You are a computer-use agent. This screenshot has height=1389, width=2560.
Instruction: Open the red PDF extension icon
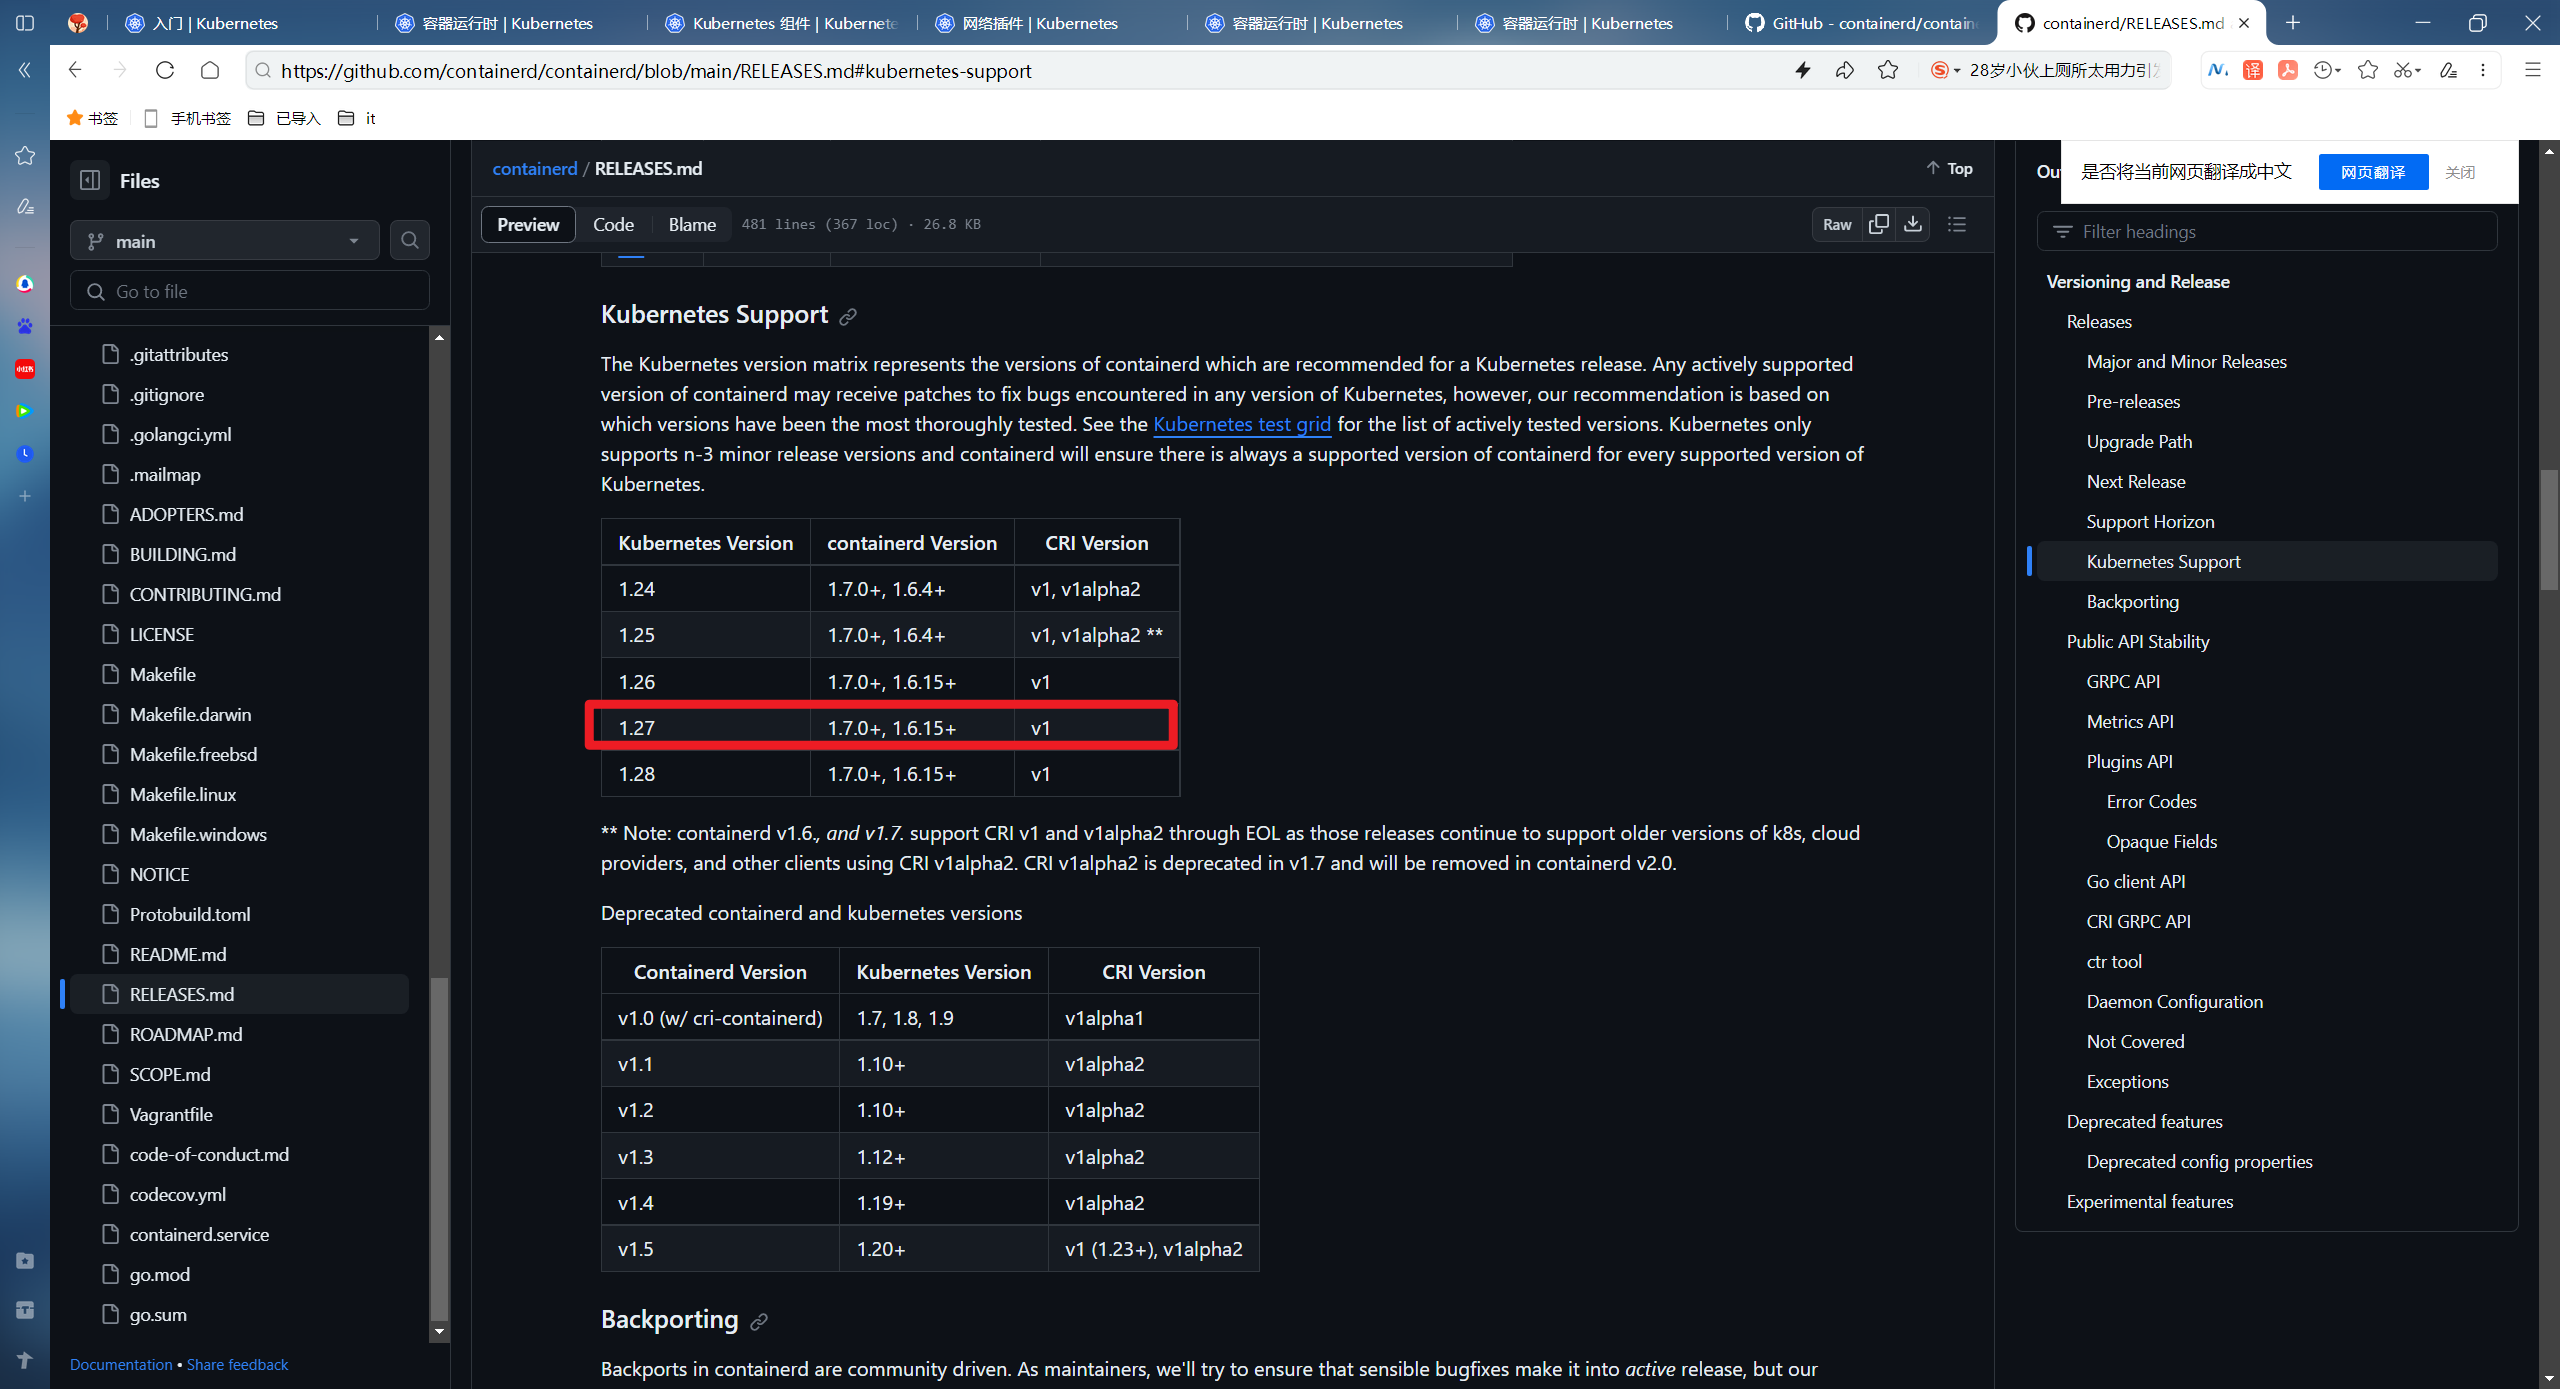point(2288,70)
